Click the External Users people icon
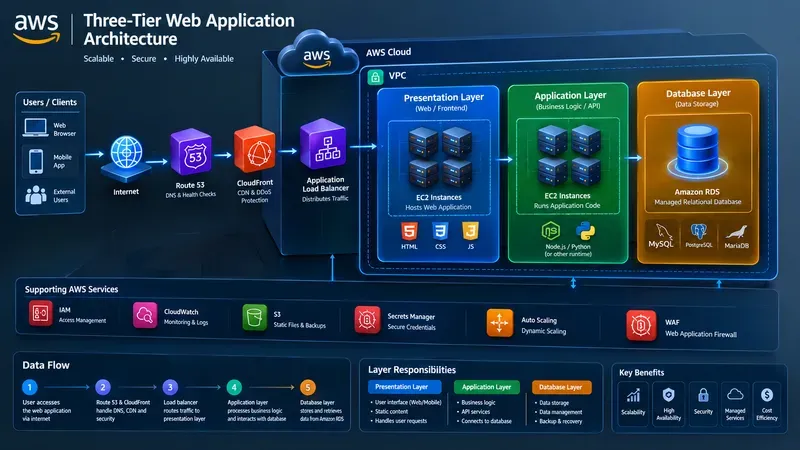800x450 pixels. pos(36,195)
